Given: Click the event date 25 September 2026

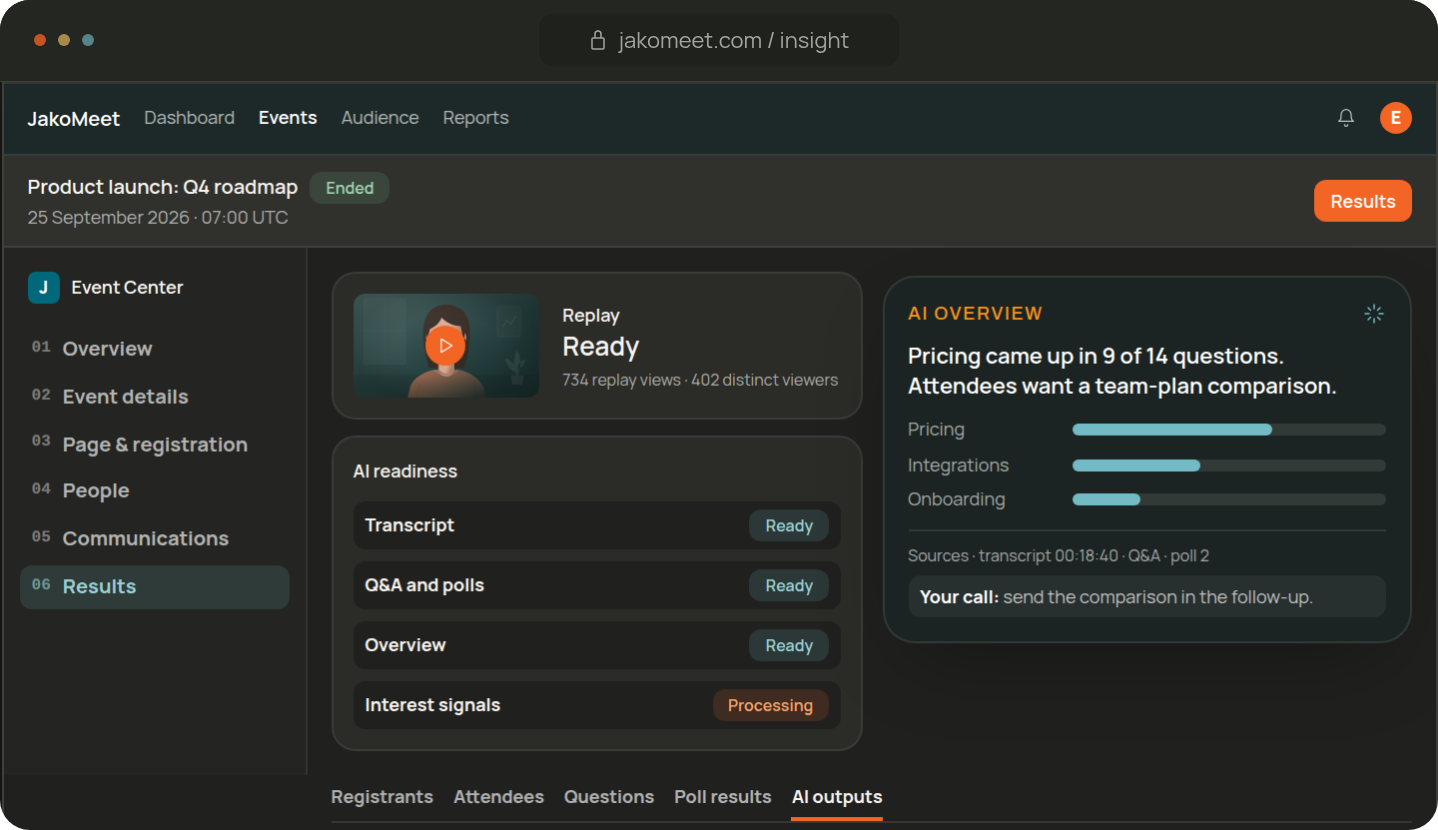Looking at the screenshot, I should click(108, 218).
